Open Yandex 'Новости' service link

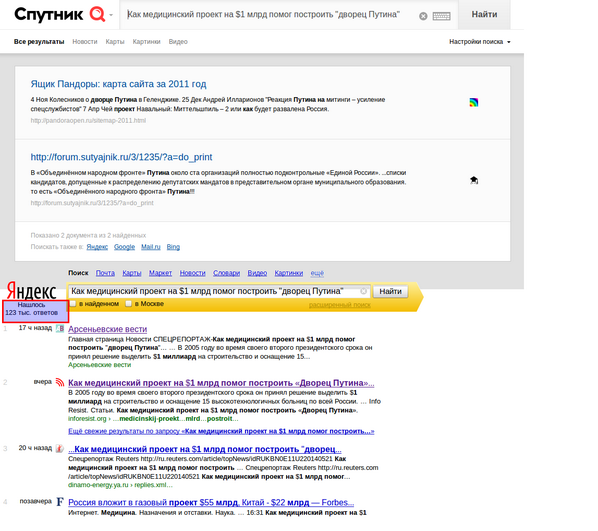(x=193, y=273)
